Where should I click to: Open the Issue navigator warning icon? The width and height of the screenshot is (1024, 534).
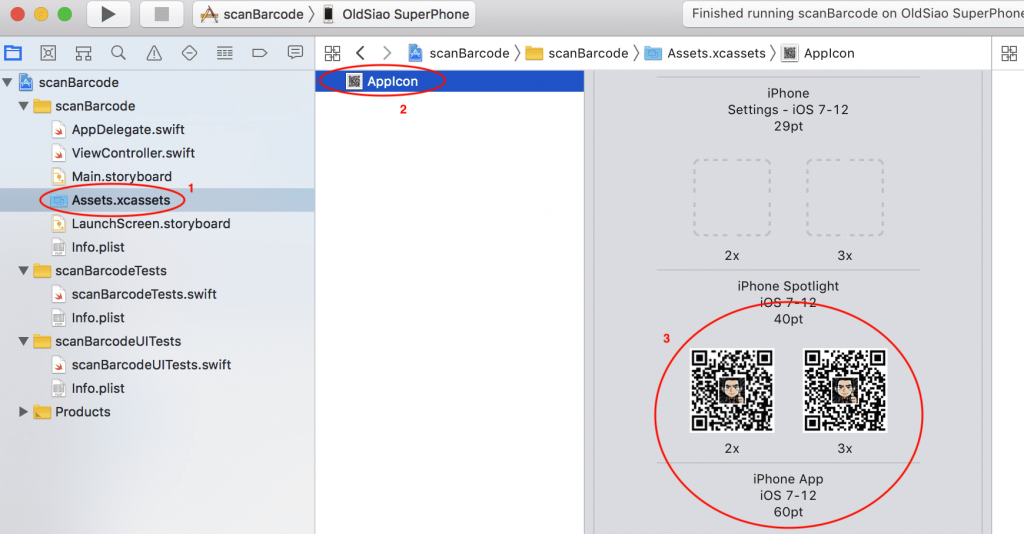[154, 53]
